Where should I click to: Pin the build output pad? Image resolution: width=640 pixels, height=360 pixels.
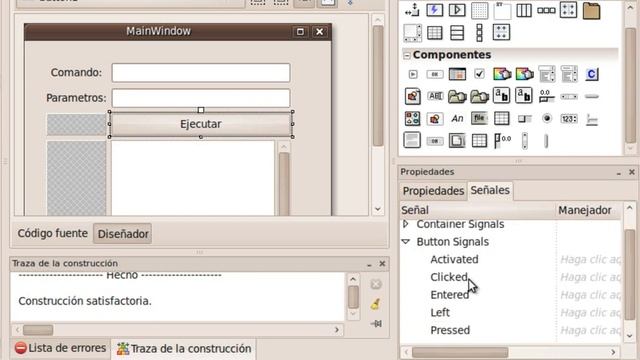point(376,324)
